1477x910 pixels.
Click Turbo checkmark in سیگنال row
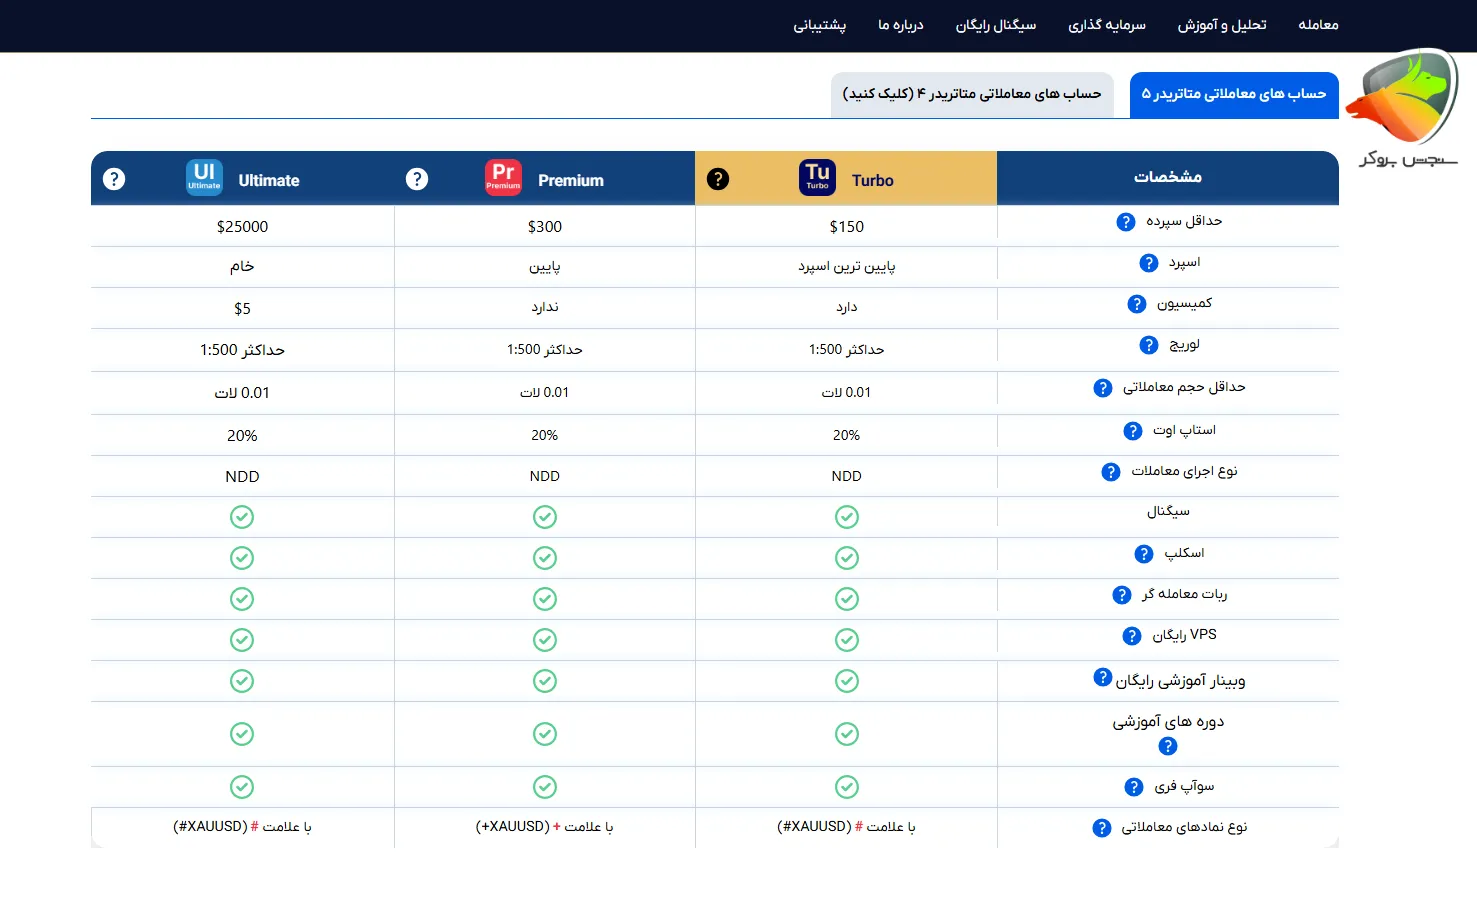pyautogui.click(x=847, y=517)
